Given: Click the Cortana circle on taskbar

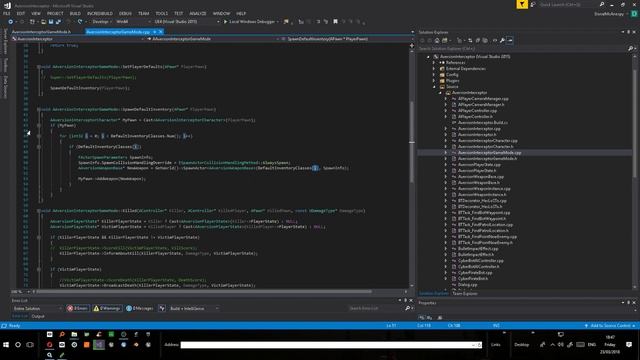Looking at the screenshot, I should [18, 345].
